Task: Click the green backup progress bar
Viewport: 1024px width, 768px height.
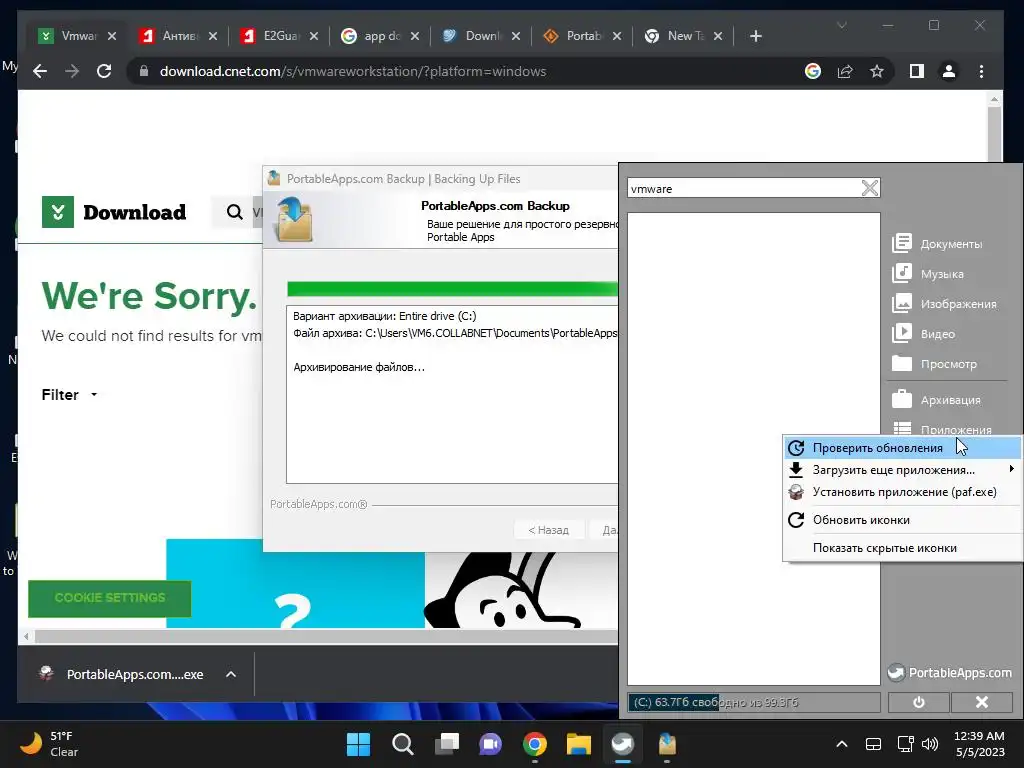Action: 452,289
